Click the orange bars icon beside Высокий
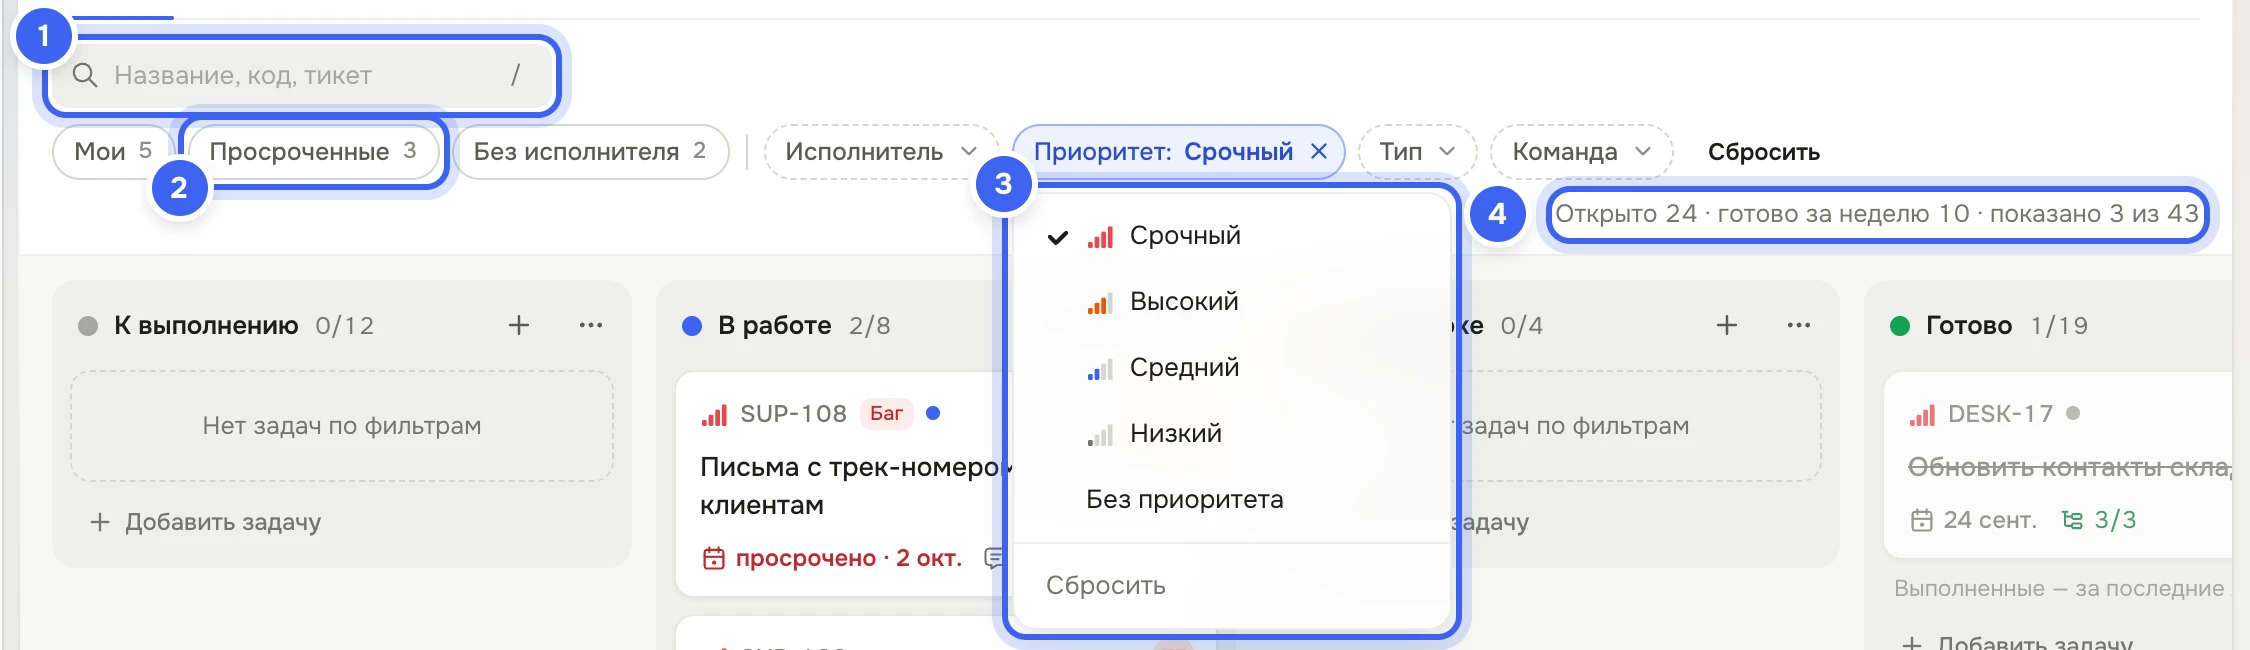 pyautogui.click(x=1100, y=303)
